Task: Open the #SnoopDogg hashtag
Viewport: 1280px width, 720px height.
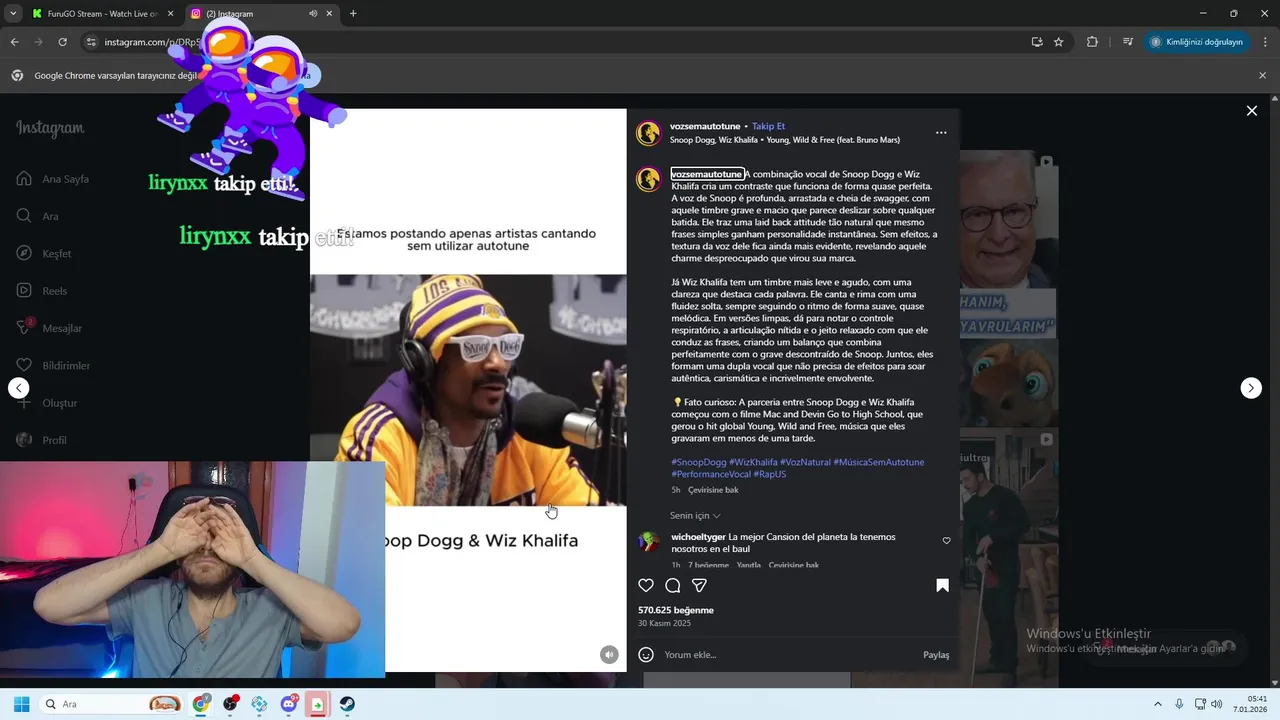Action: [699, 462]
